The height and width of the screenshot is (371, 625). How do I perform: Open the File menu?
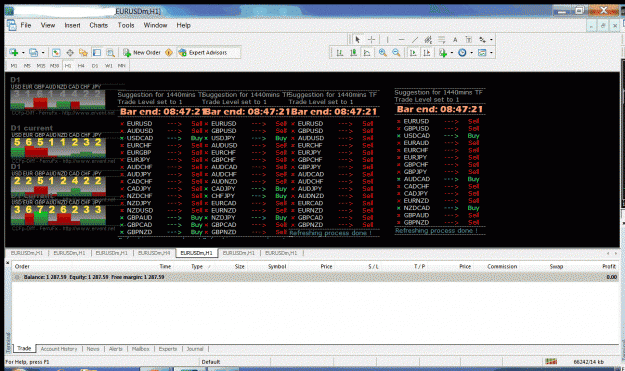click(26, 25)
